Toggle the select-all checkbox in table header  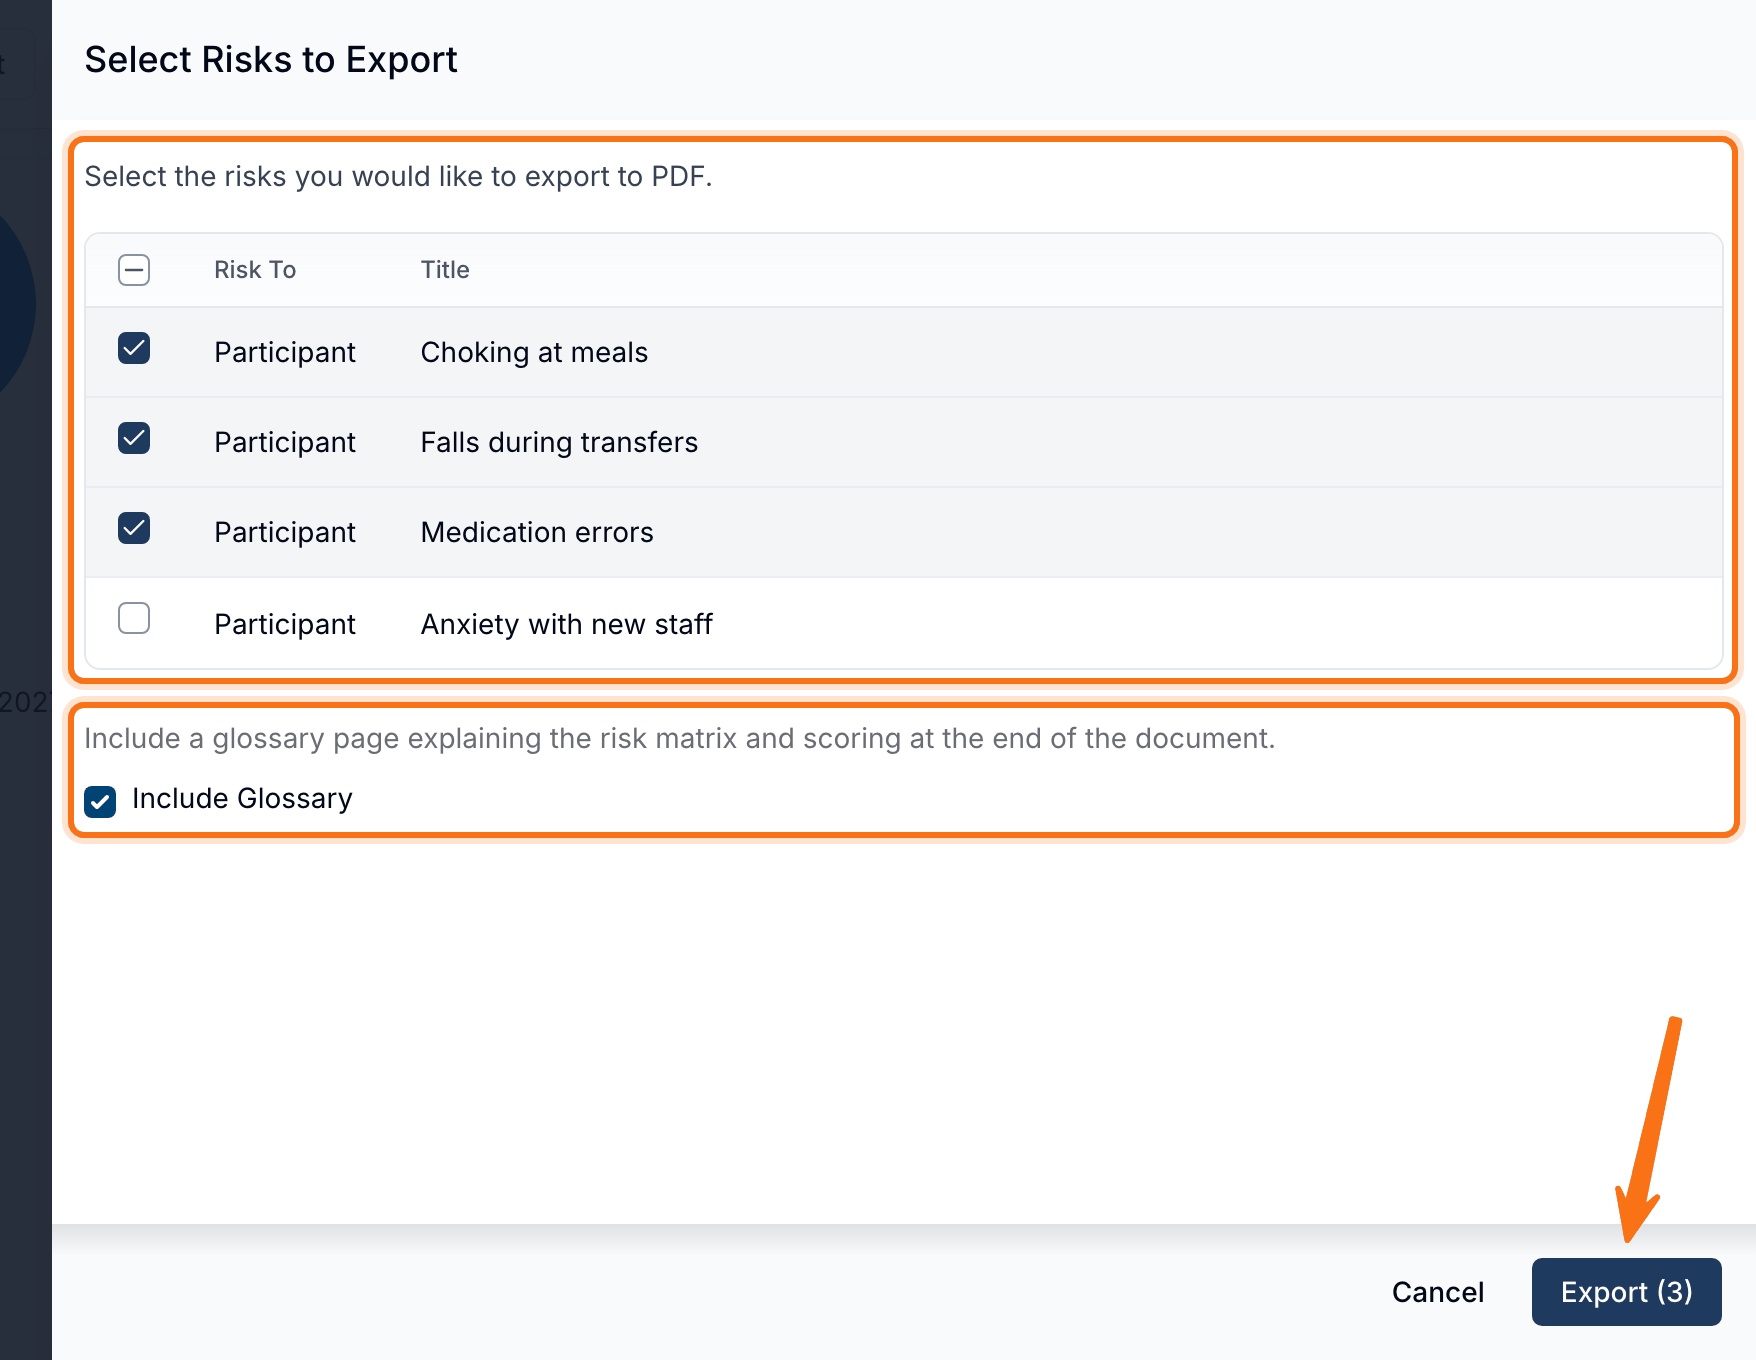coord(134,270)
